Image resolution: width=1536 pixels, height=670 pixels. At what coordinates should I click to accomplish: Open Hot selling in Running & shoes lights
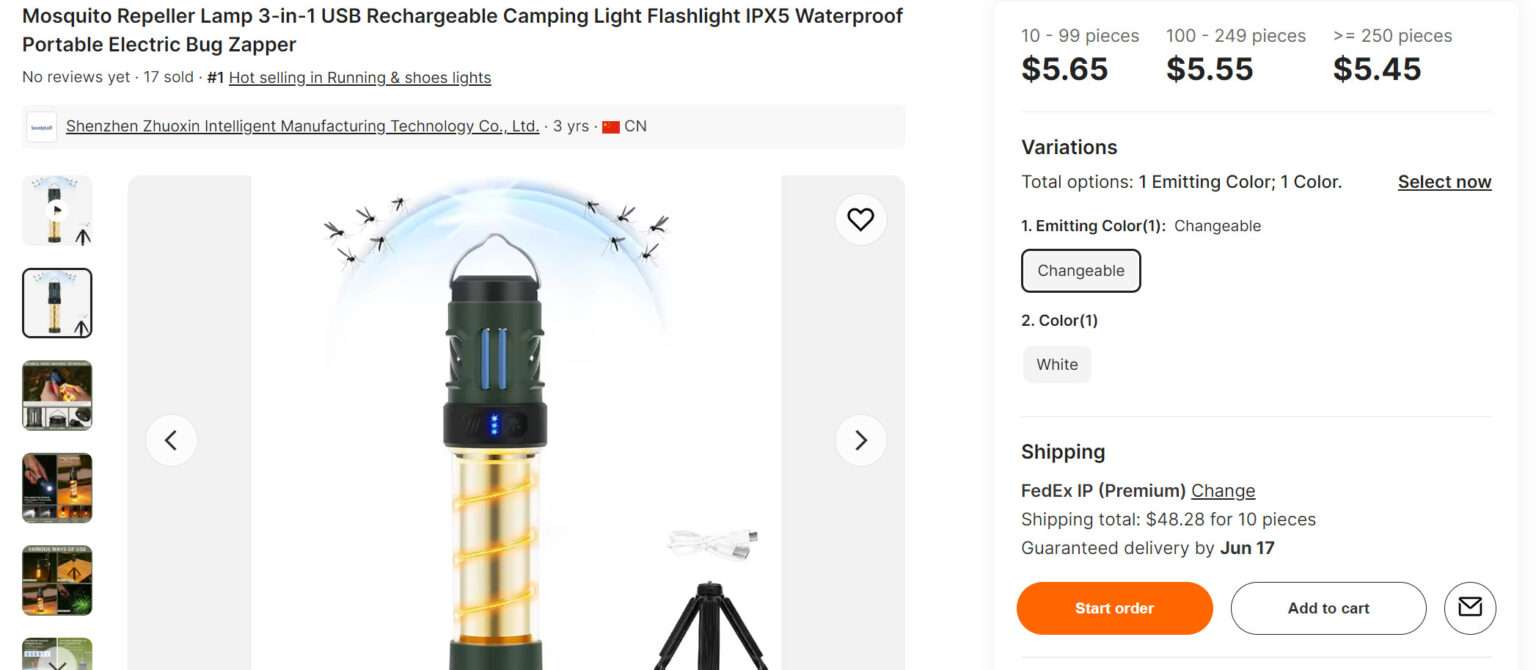click(x=359, y=77)
